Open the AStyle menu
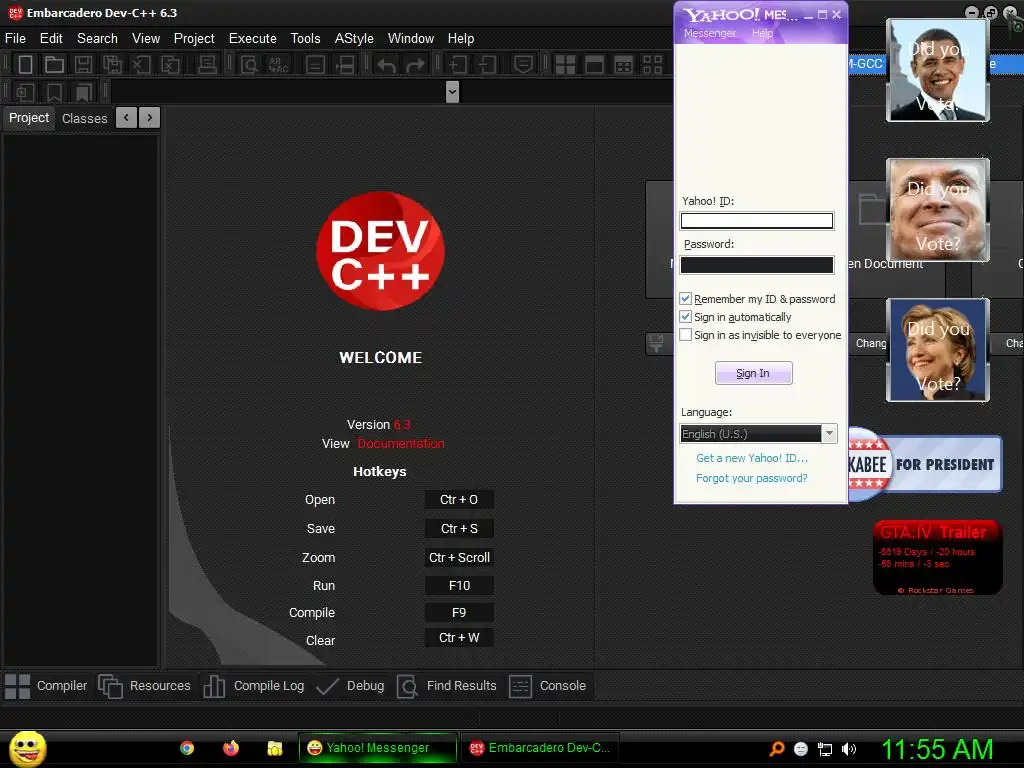1024x768 pixels. (x=354, y=39)
